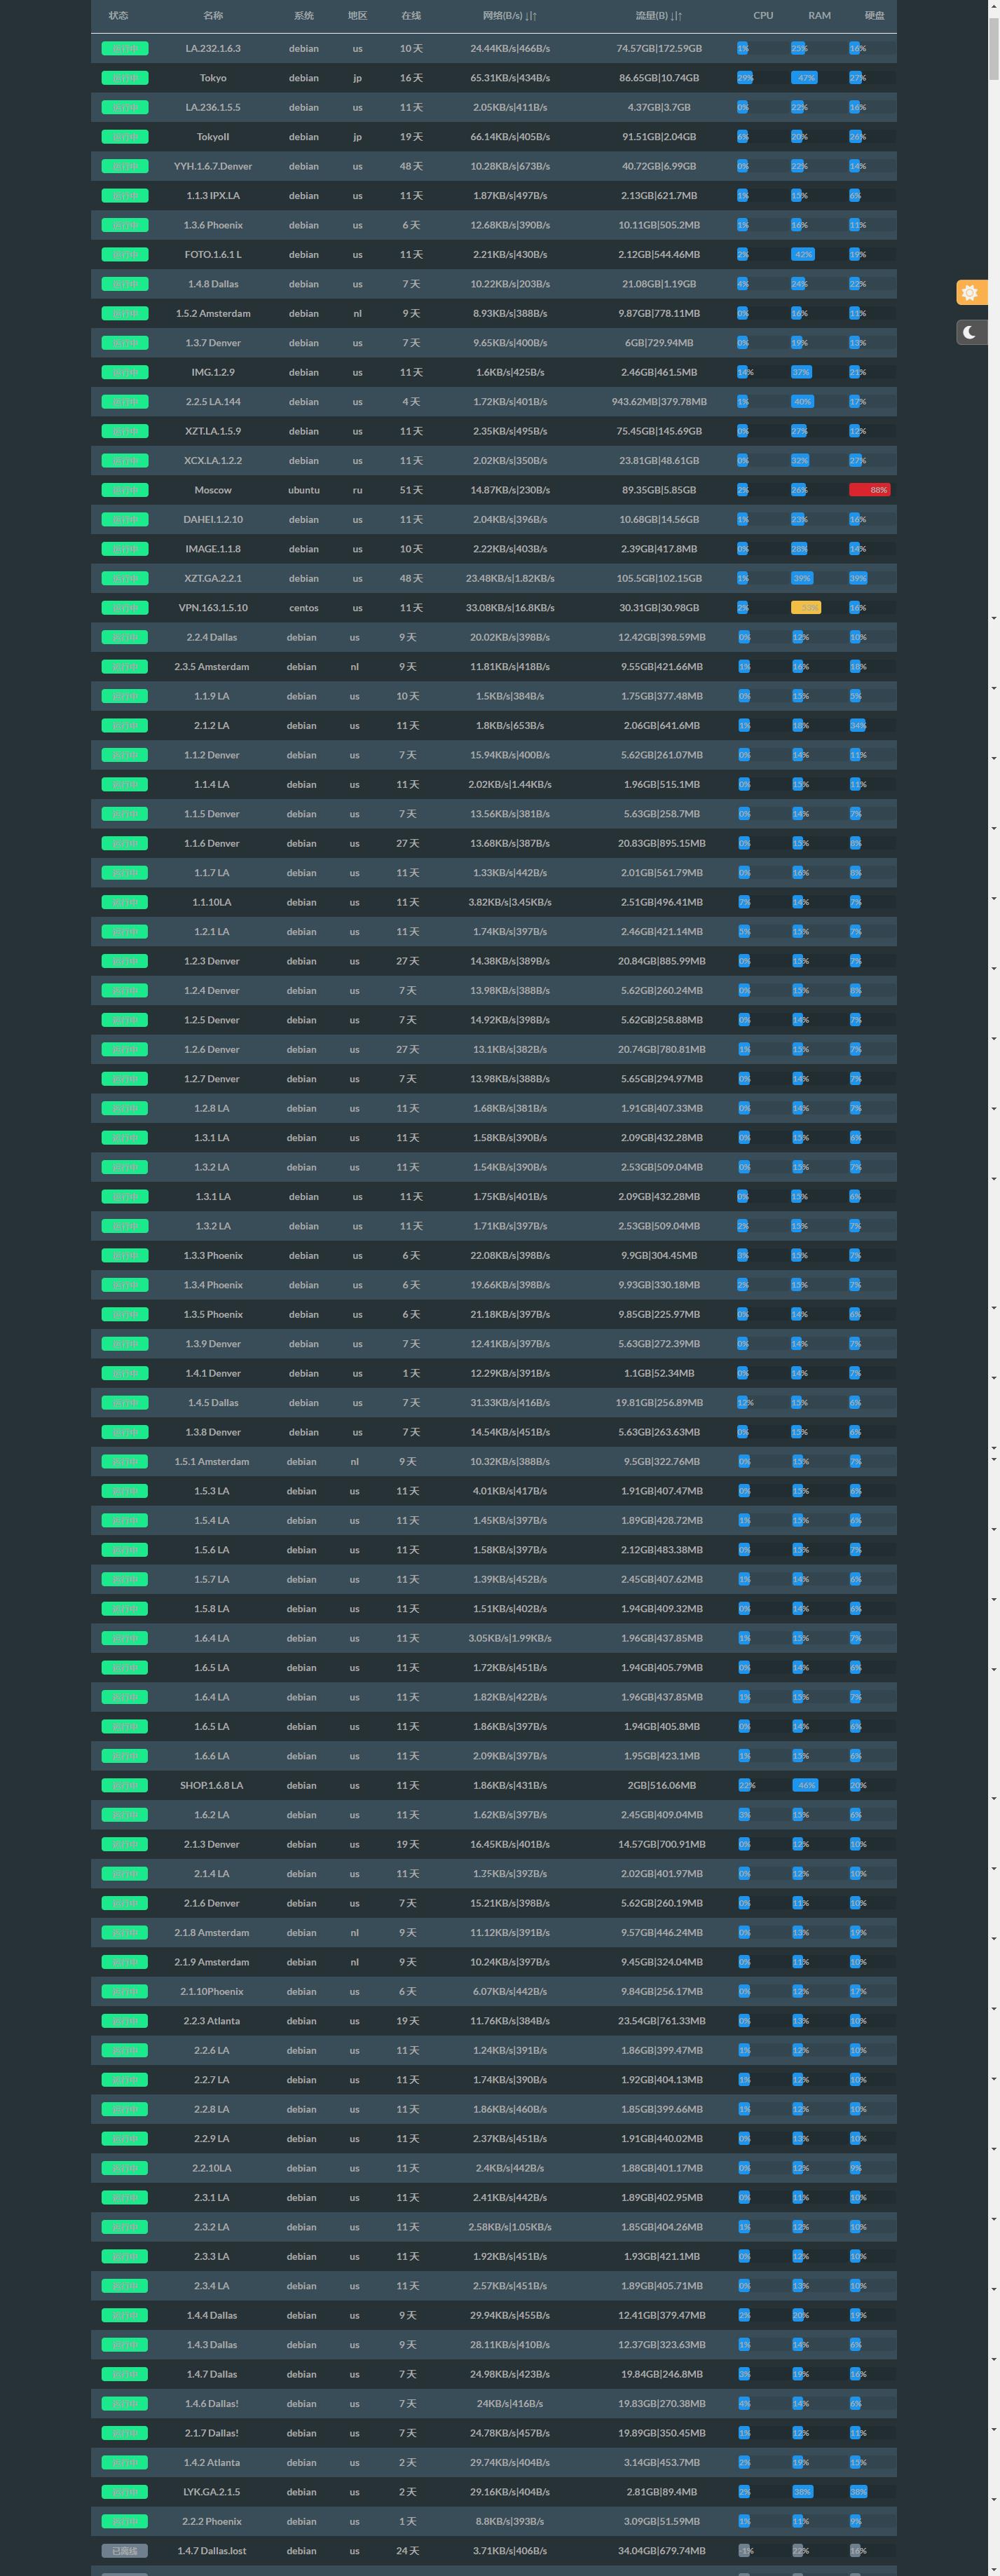Click the running status badge for Moscow

tap(125, 490)
